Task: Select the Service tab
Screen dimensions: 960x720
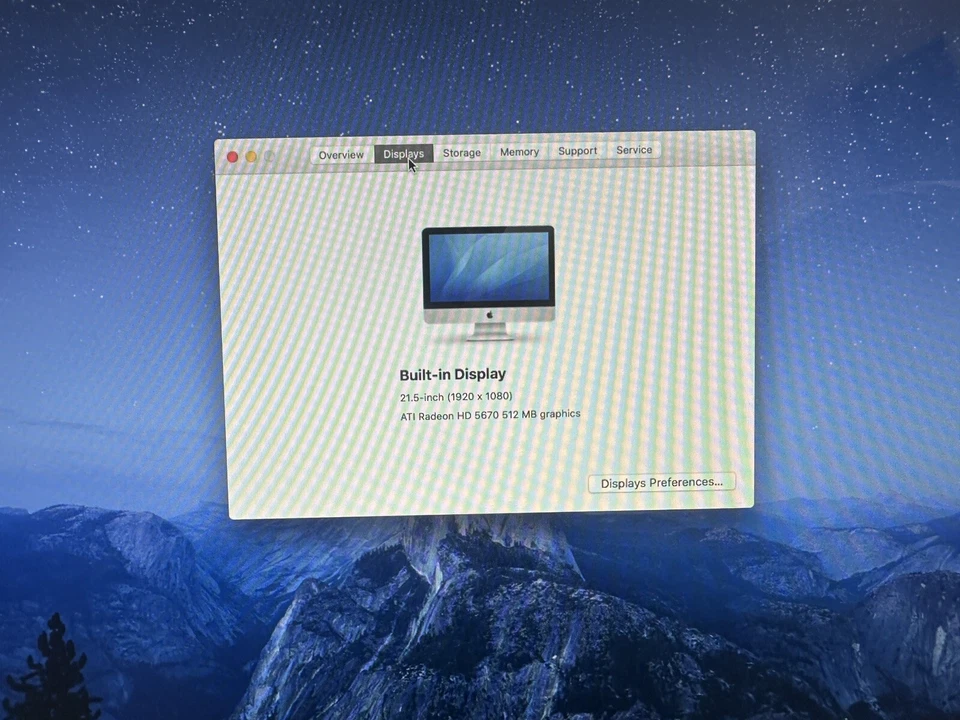Action: 634,150
